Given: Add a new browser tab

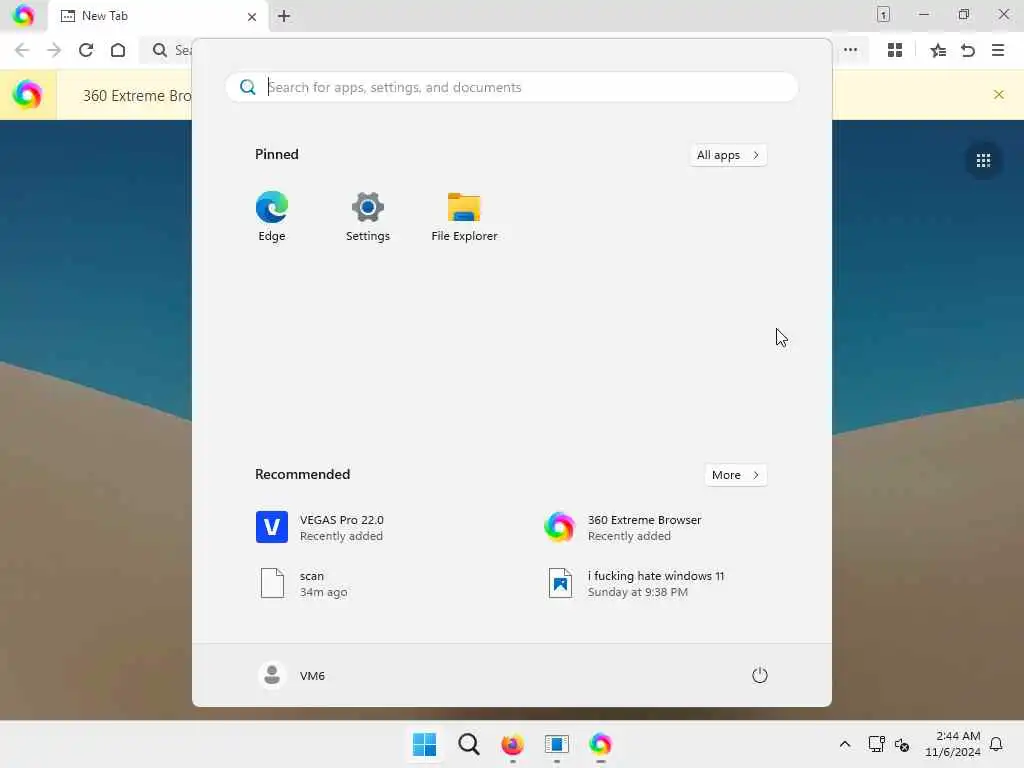Looking at the screenshot, I should click(x=284, y=16).
